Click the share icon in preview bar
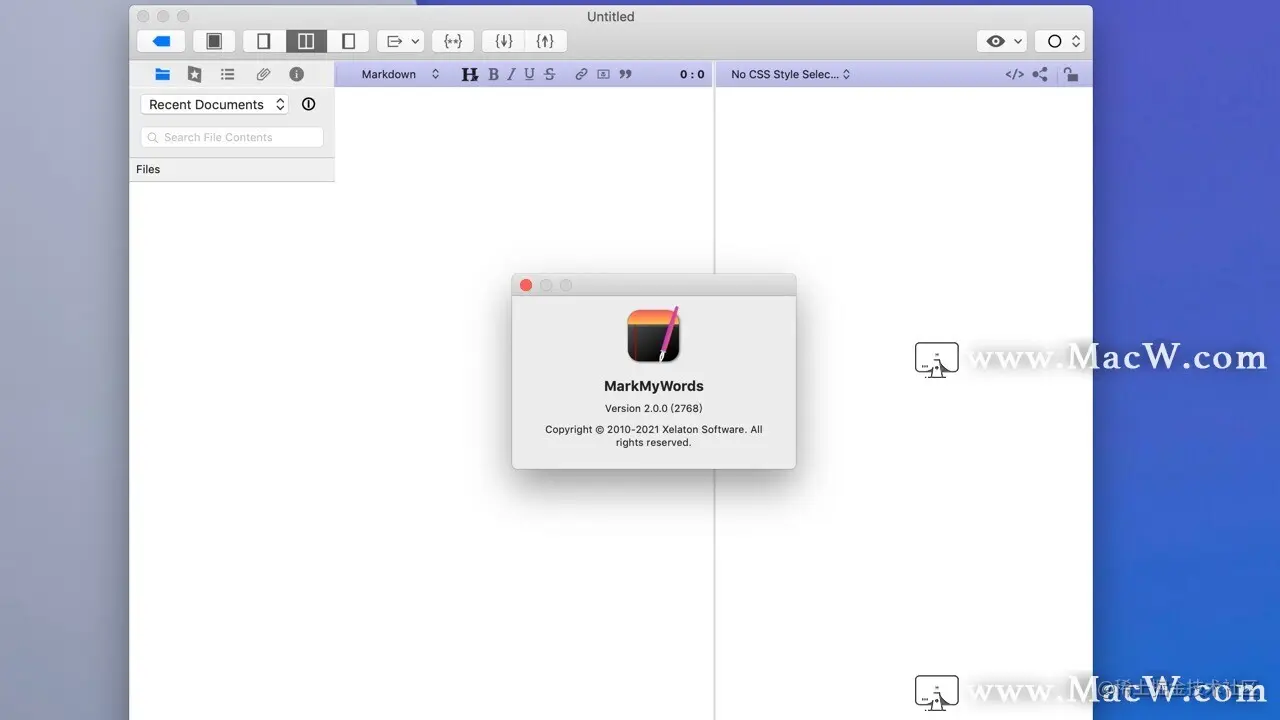The width and height of the screenshot is (1280, 720). point(1040,74)
